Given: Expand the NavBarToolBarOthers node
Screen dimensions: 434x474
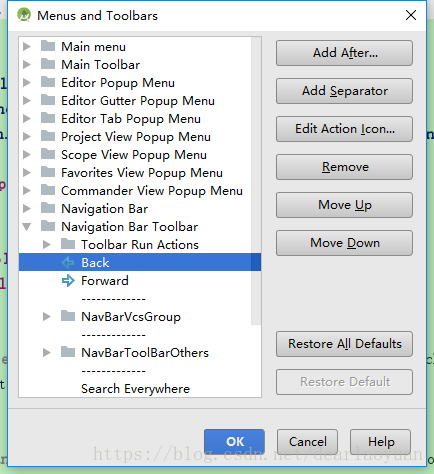Looking at the screenshot, I should pyautogui.click(x=47, y=352).
